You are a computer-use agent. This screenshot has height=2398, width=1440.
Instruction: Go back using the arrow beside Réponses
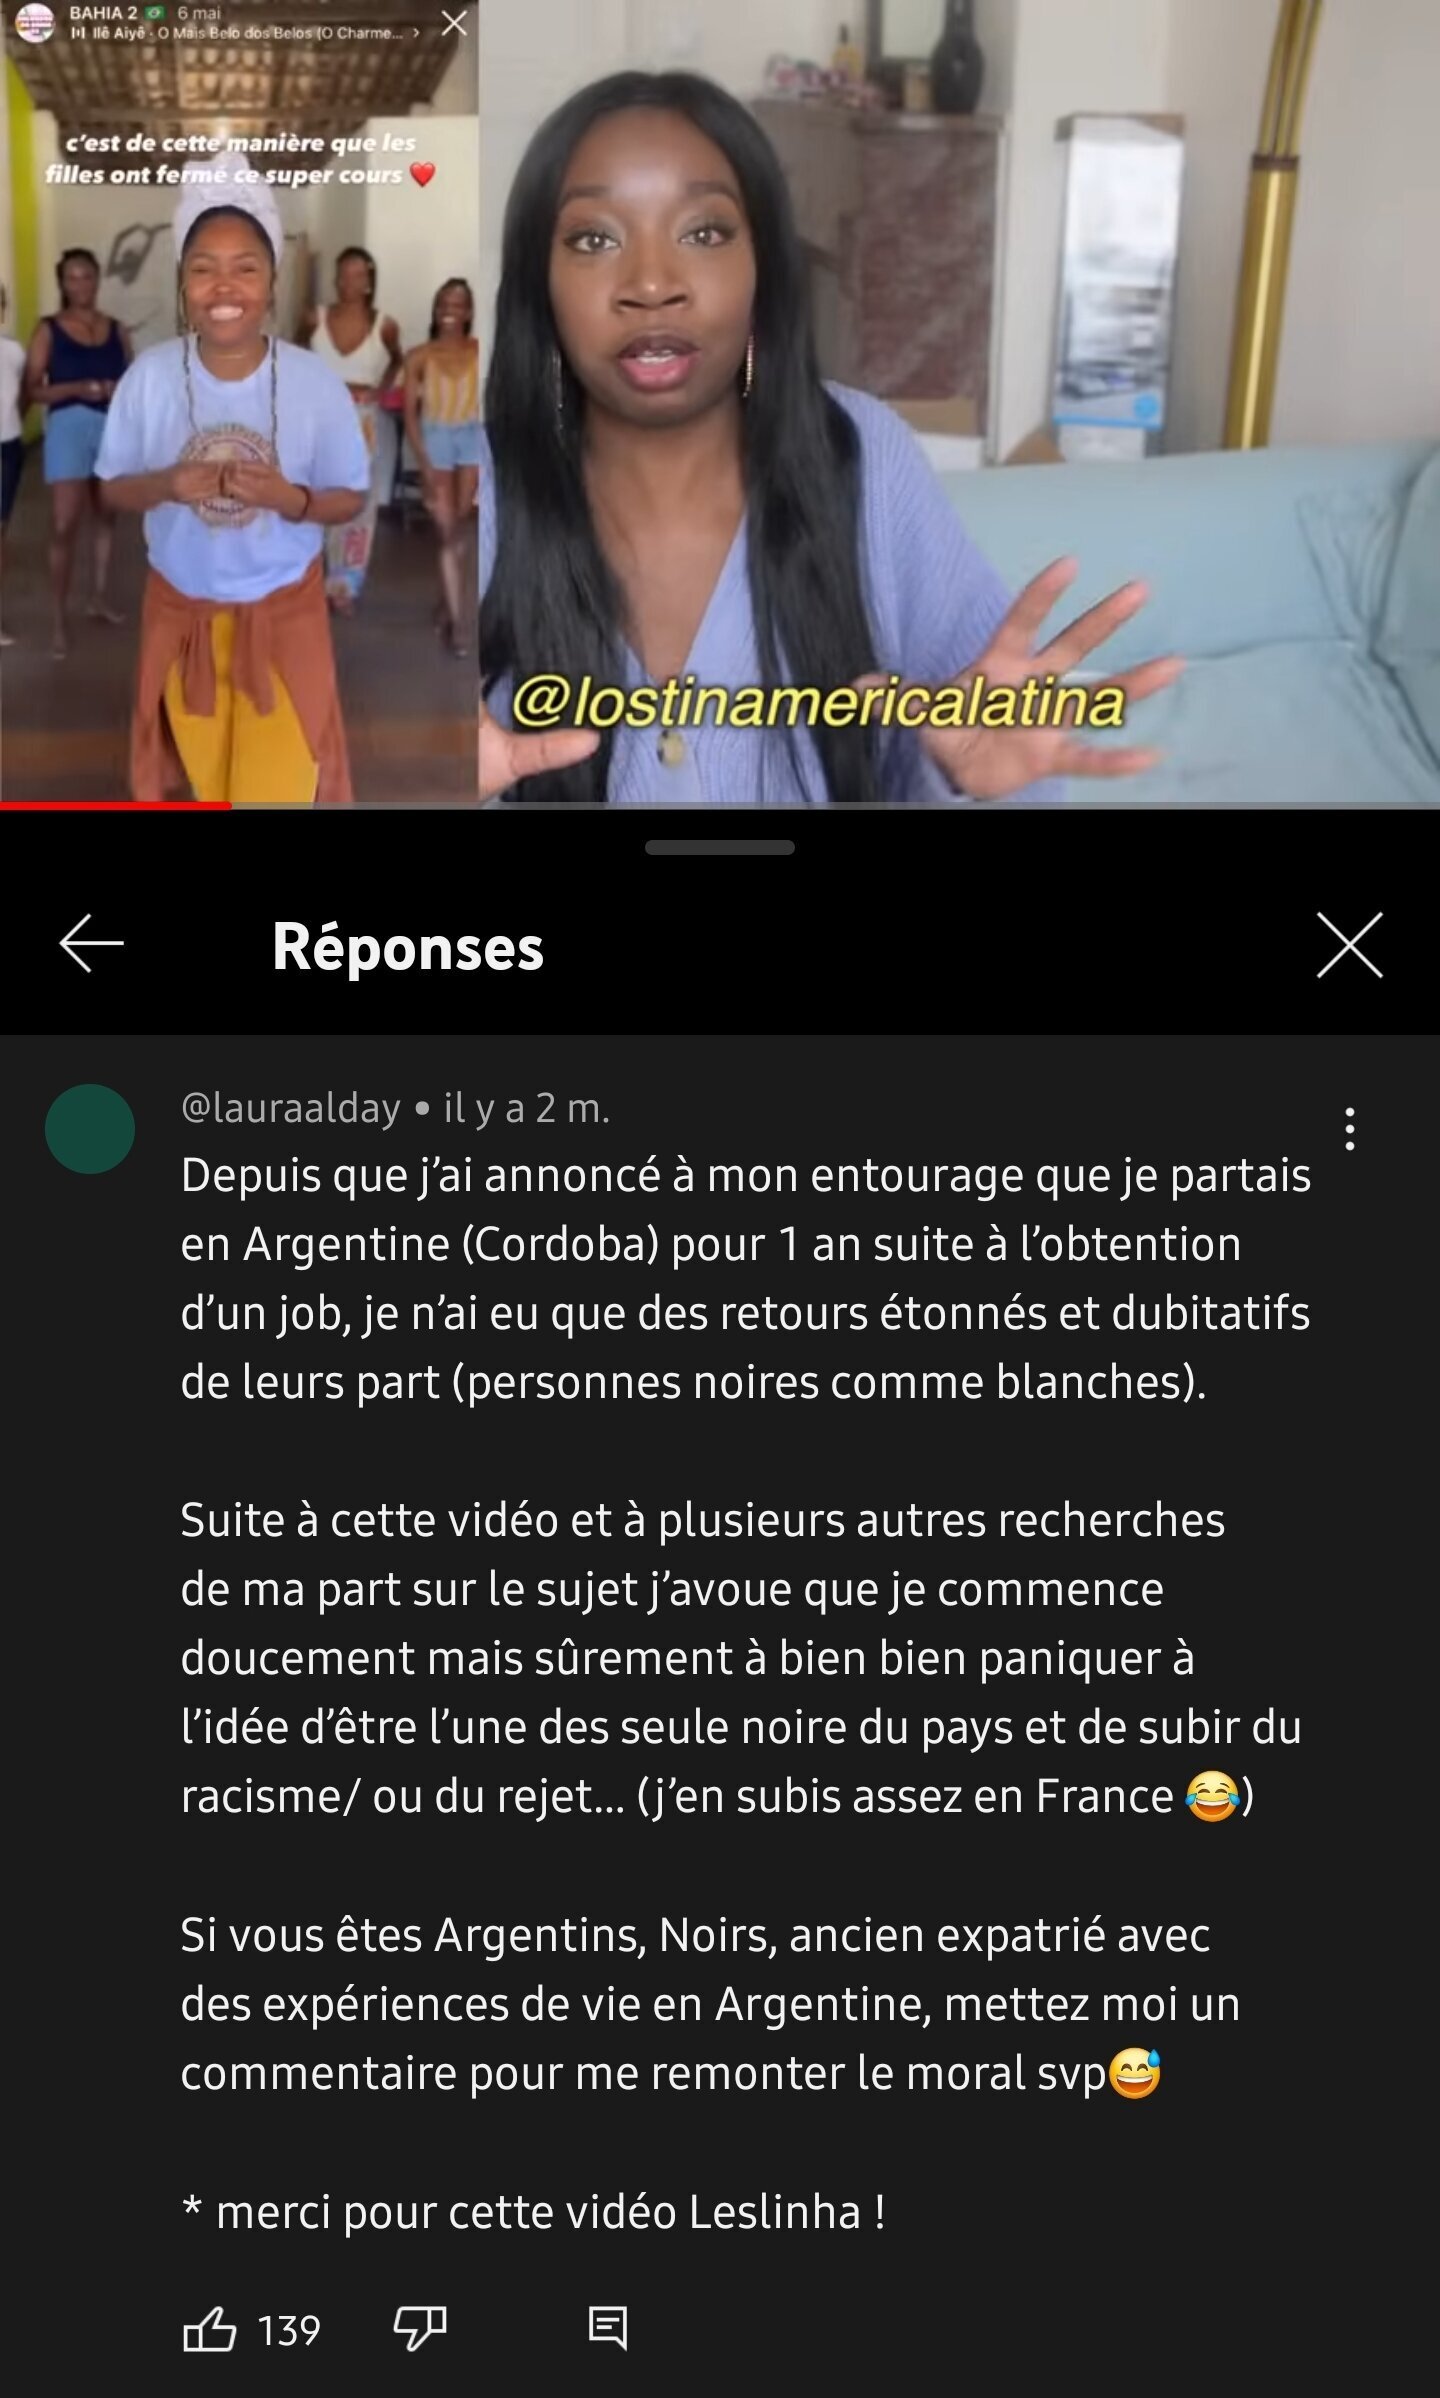[x=91, y=943]
